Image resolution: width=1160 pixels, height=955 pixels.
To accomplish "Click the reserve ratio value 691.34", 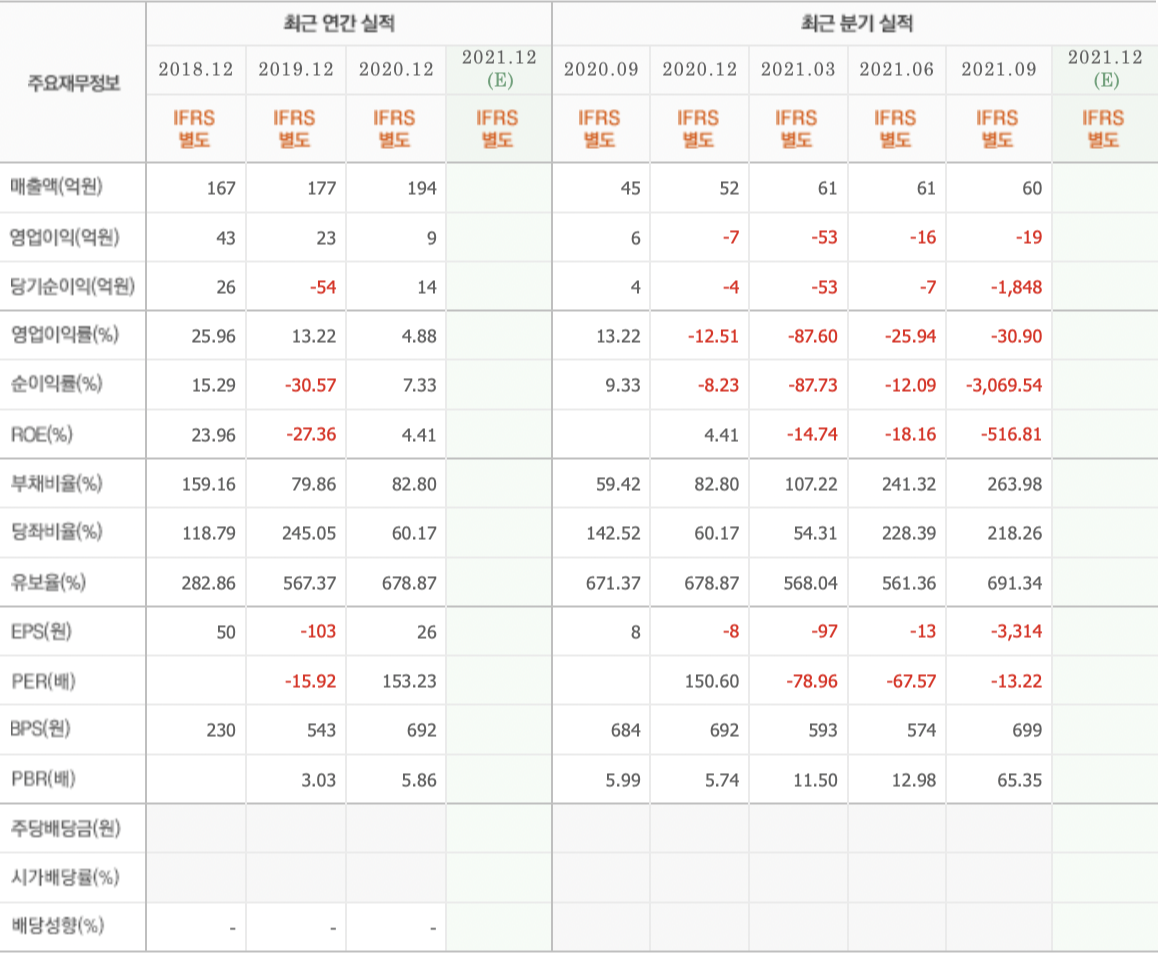I will coord(1015,584).
